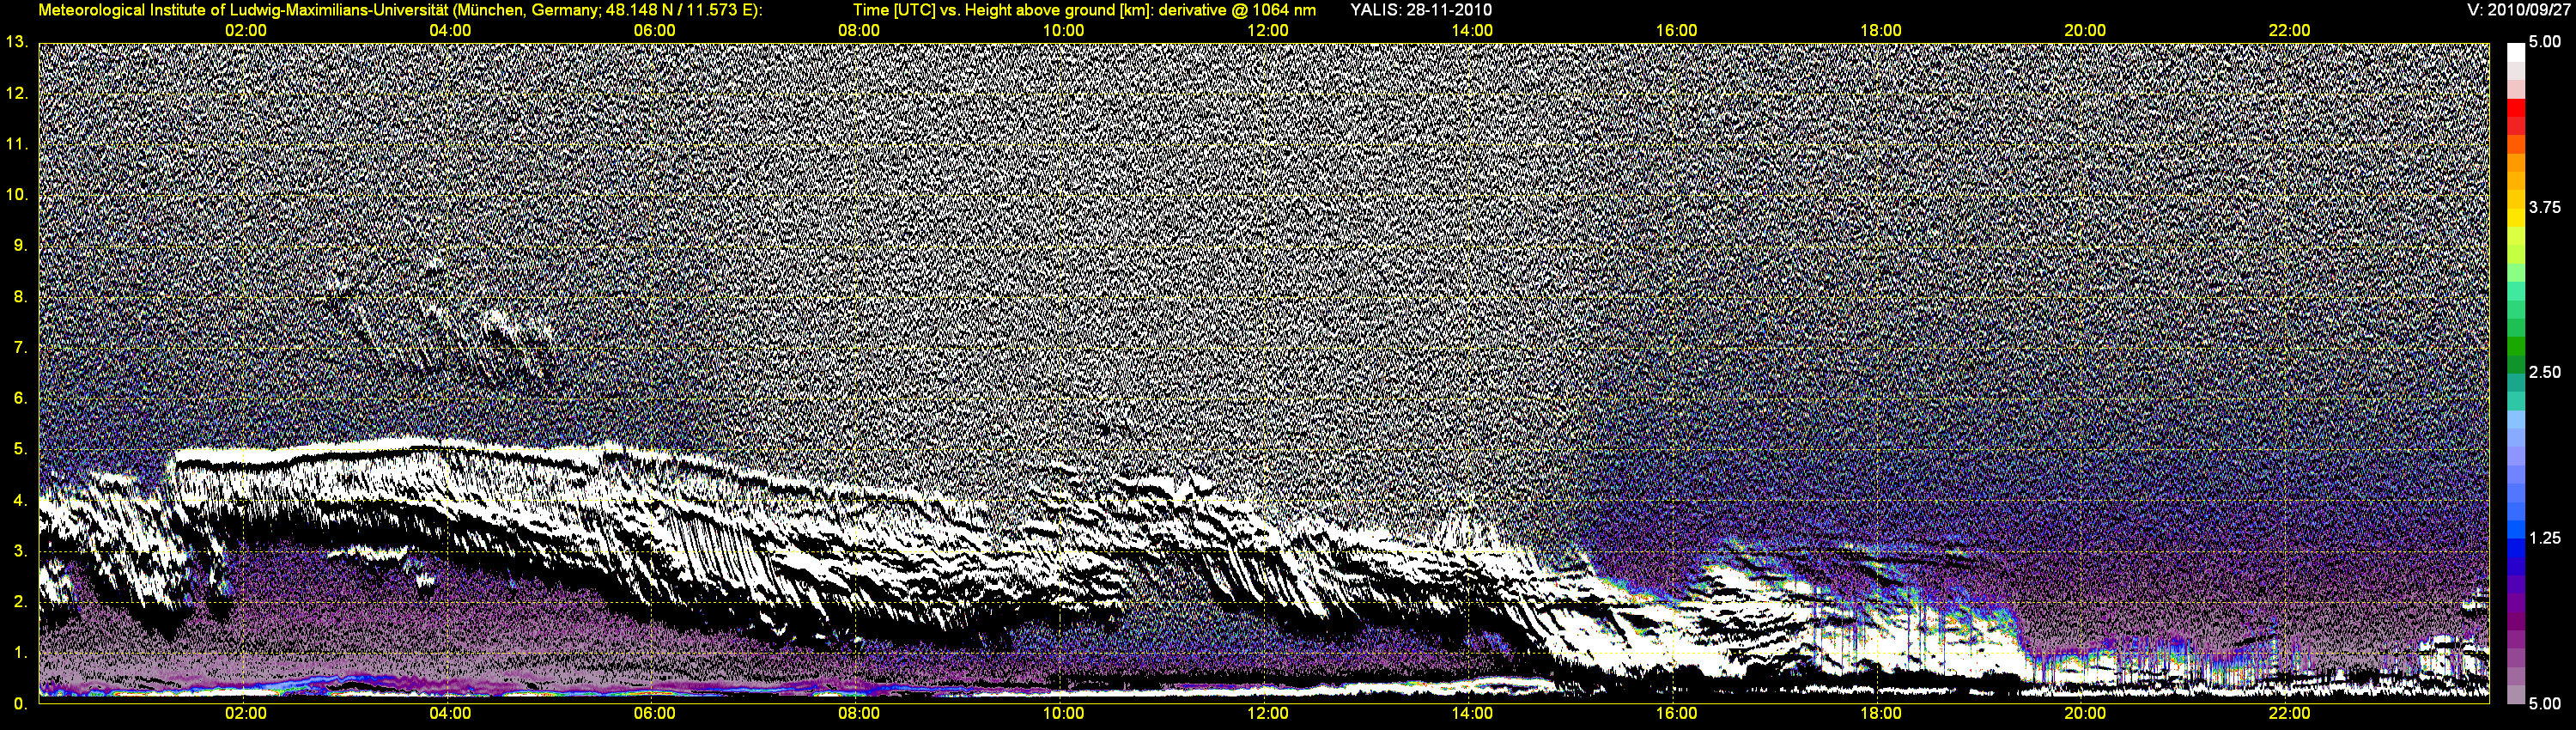Click the 14:00 label on the bottom time axis
Viewport: 2576px width, 730px height.
click(1472, 714)
